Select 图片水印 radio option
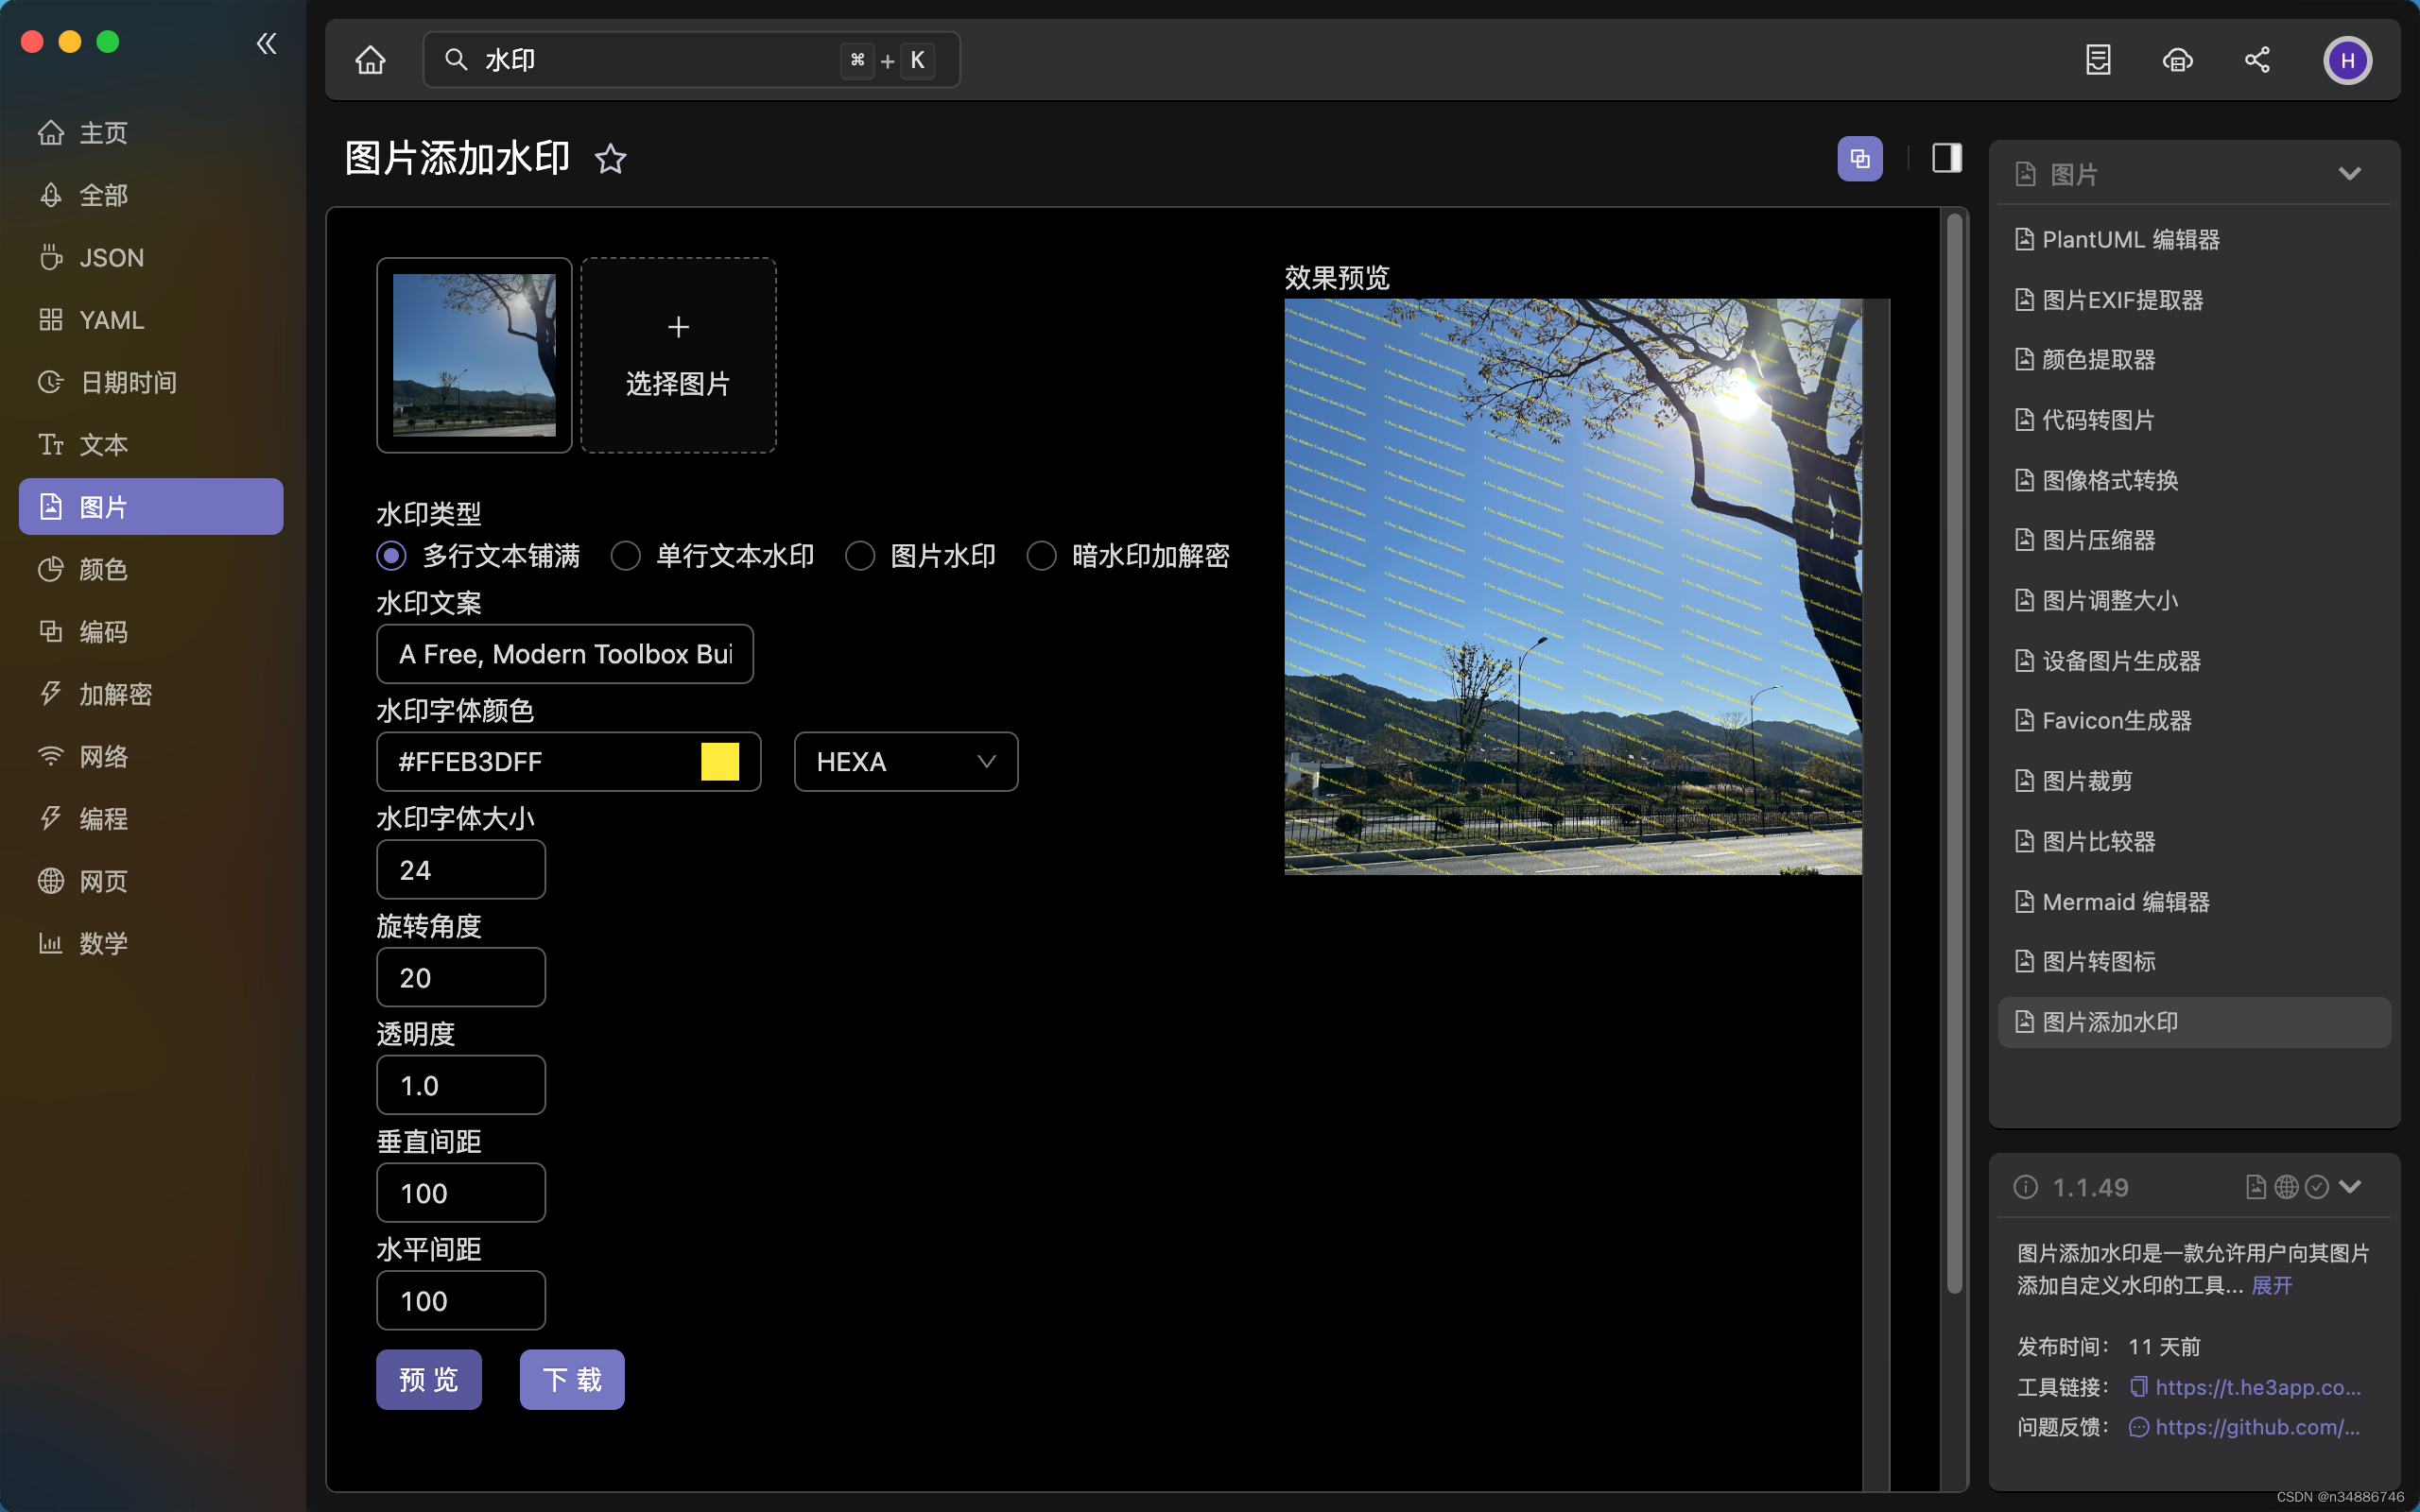The image size is (2420, 1512). (x=860, y=556)
